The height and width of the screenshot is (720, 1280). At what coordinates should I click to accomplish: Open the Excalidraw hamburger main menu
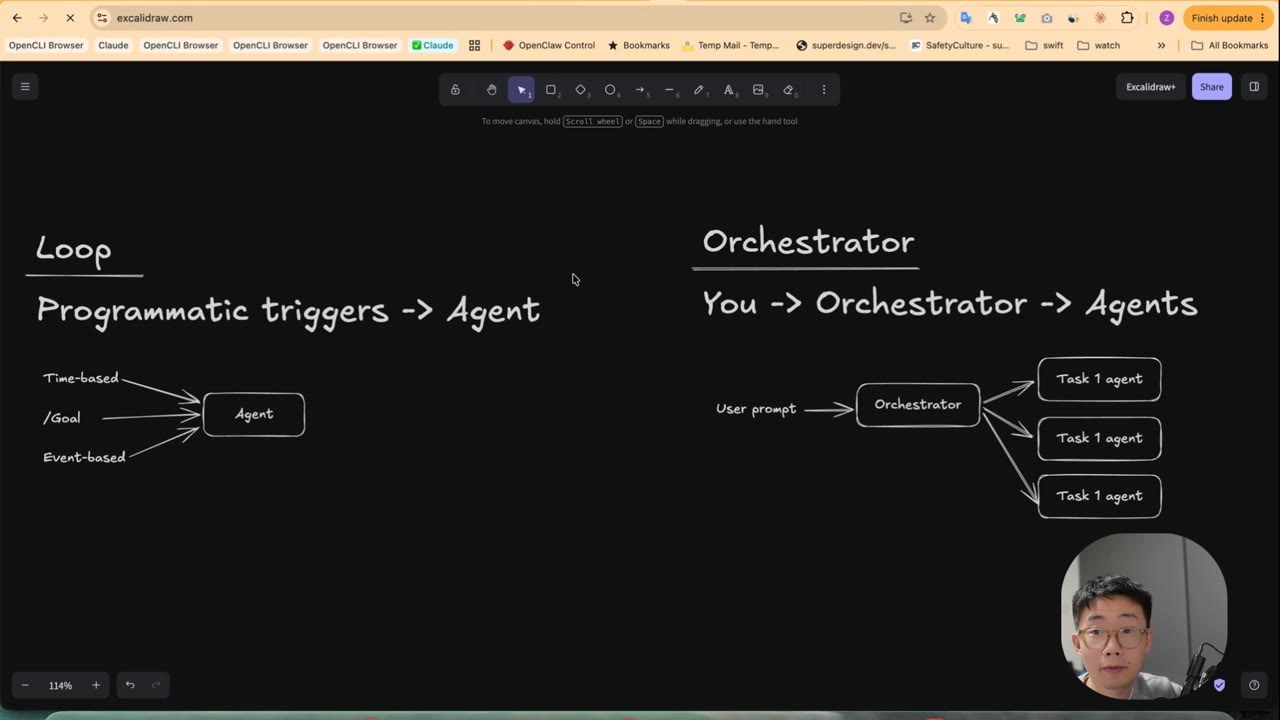tap(25, 87)
